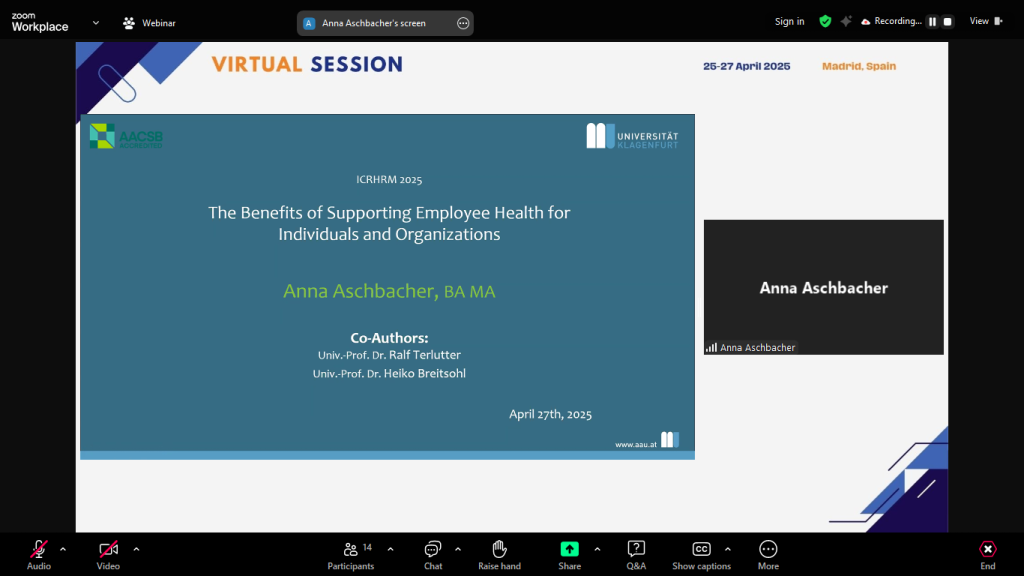This screenshot has width=1024, height=576.
Task: Unmute the microphone via Audio icon
Action: (x=39, y=549)
